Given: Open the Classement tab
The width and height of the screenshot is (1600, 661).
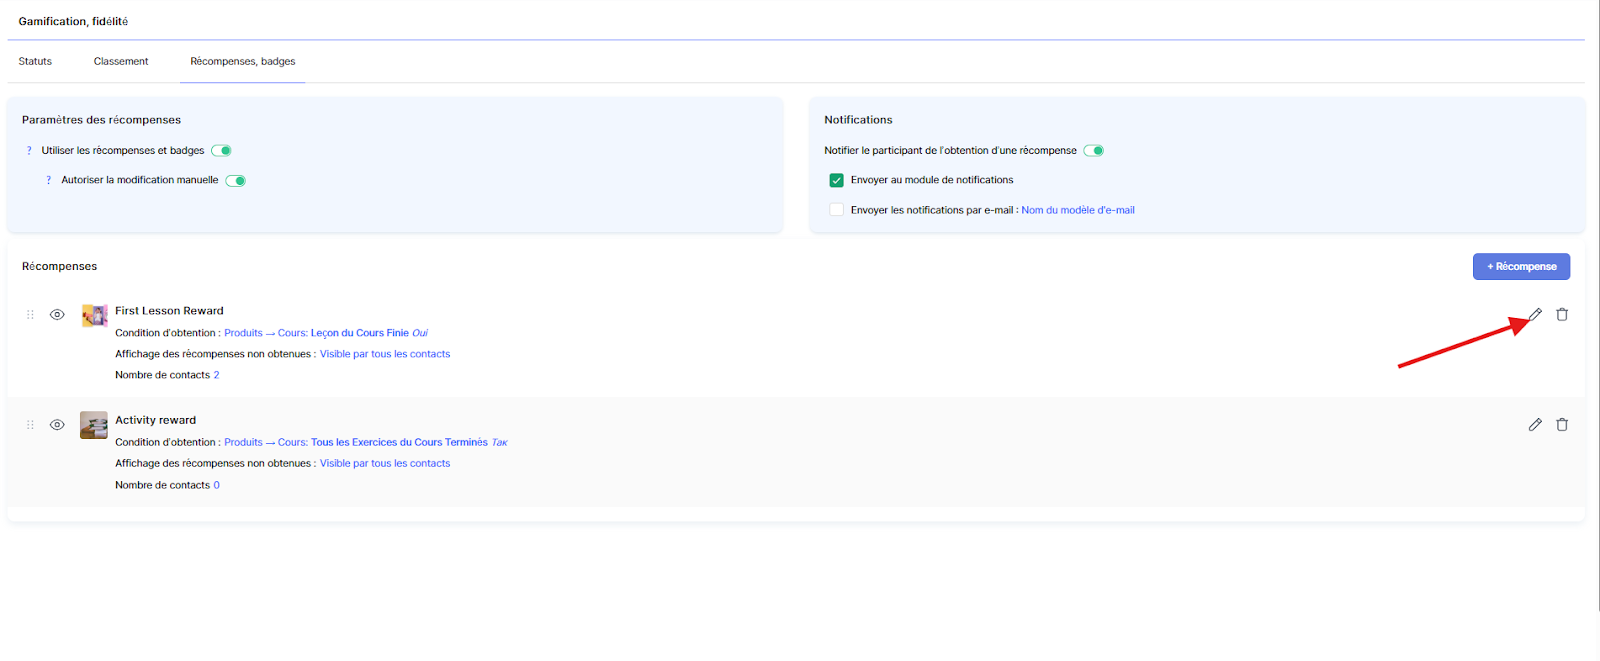Looking at the screenshot, I should (121, 62).
